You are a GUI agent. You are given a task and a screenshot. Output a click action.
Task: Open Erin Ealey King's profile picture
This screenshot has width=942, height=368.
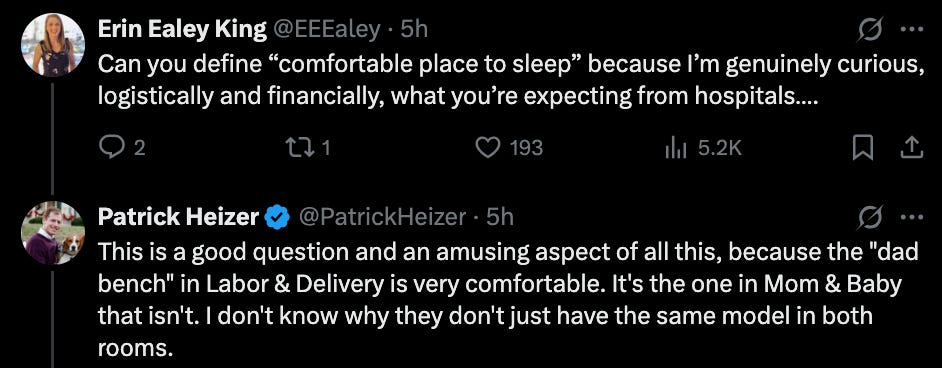coord(53,44)
